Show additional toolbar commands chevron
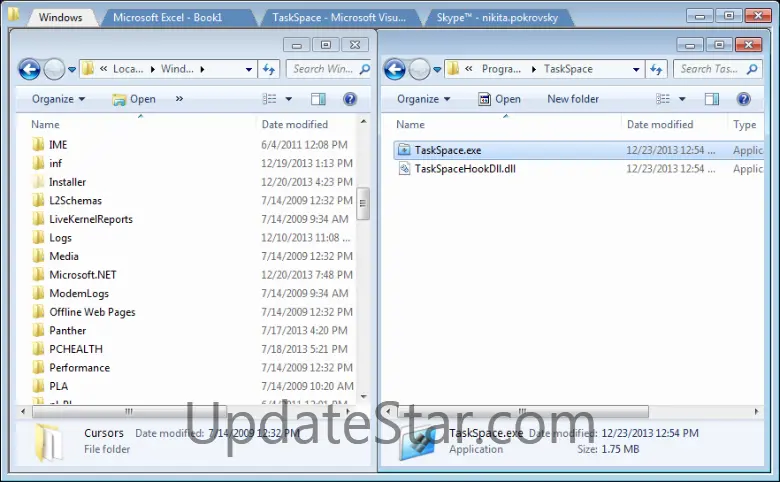This screenshot has width=780, height=482. click(x=179, y=99)
